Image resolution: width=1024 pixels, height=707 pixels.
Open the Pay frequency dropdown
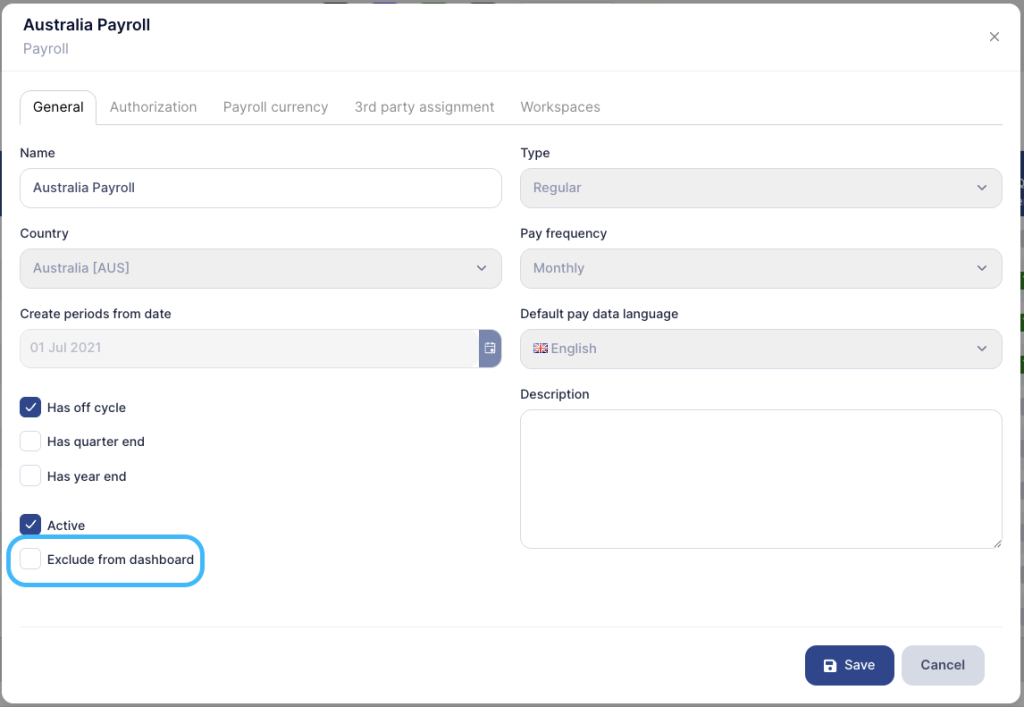point(760,268)
